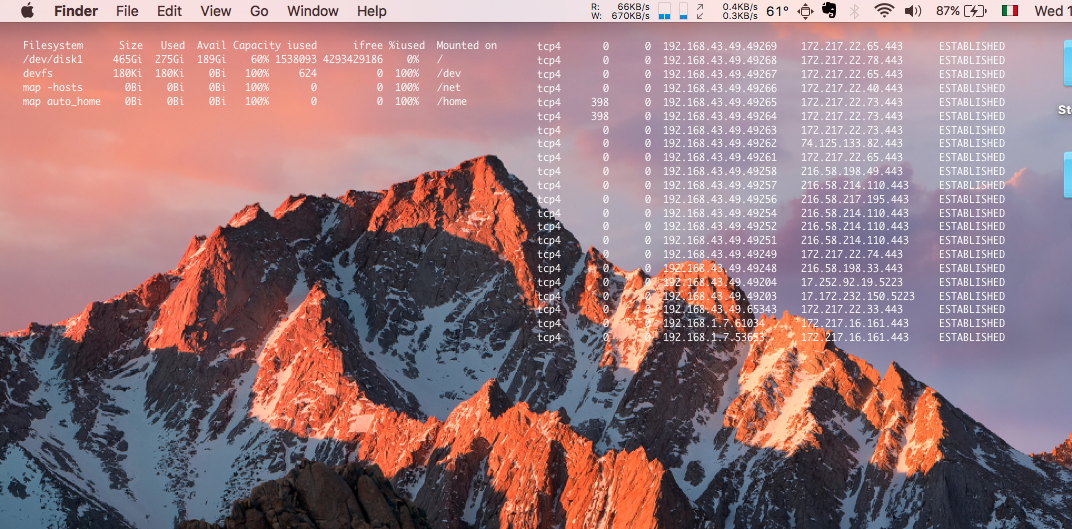Click remote address '172.217.22.33.443'
This screenshot has height=529, width=1072.
coord(852,310)
